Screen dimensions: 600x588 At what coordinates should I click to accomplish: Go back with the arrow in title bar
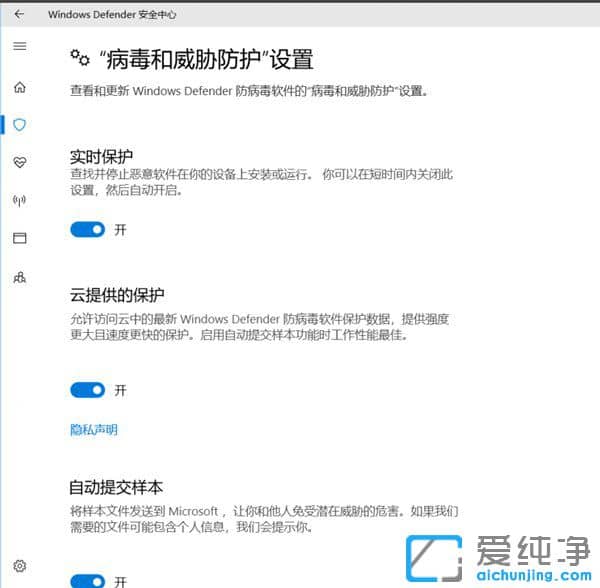point(19,15)
